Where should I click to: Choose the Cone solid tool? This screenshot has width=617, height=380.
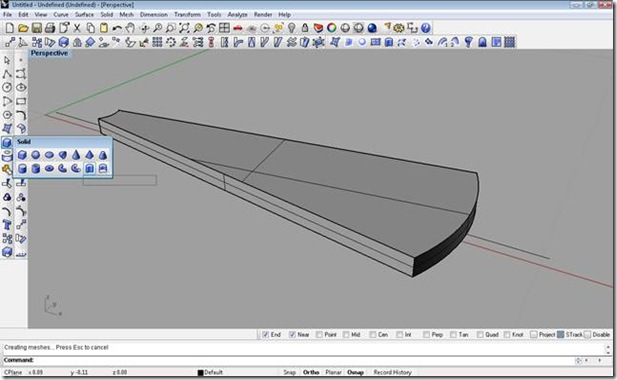point(76,155)
